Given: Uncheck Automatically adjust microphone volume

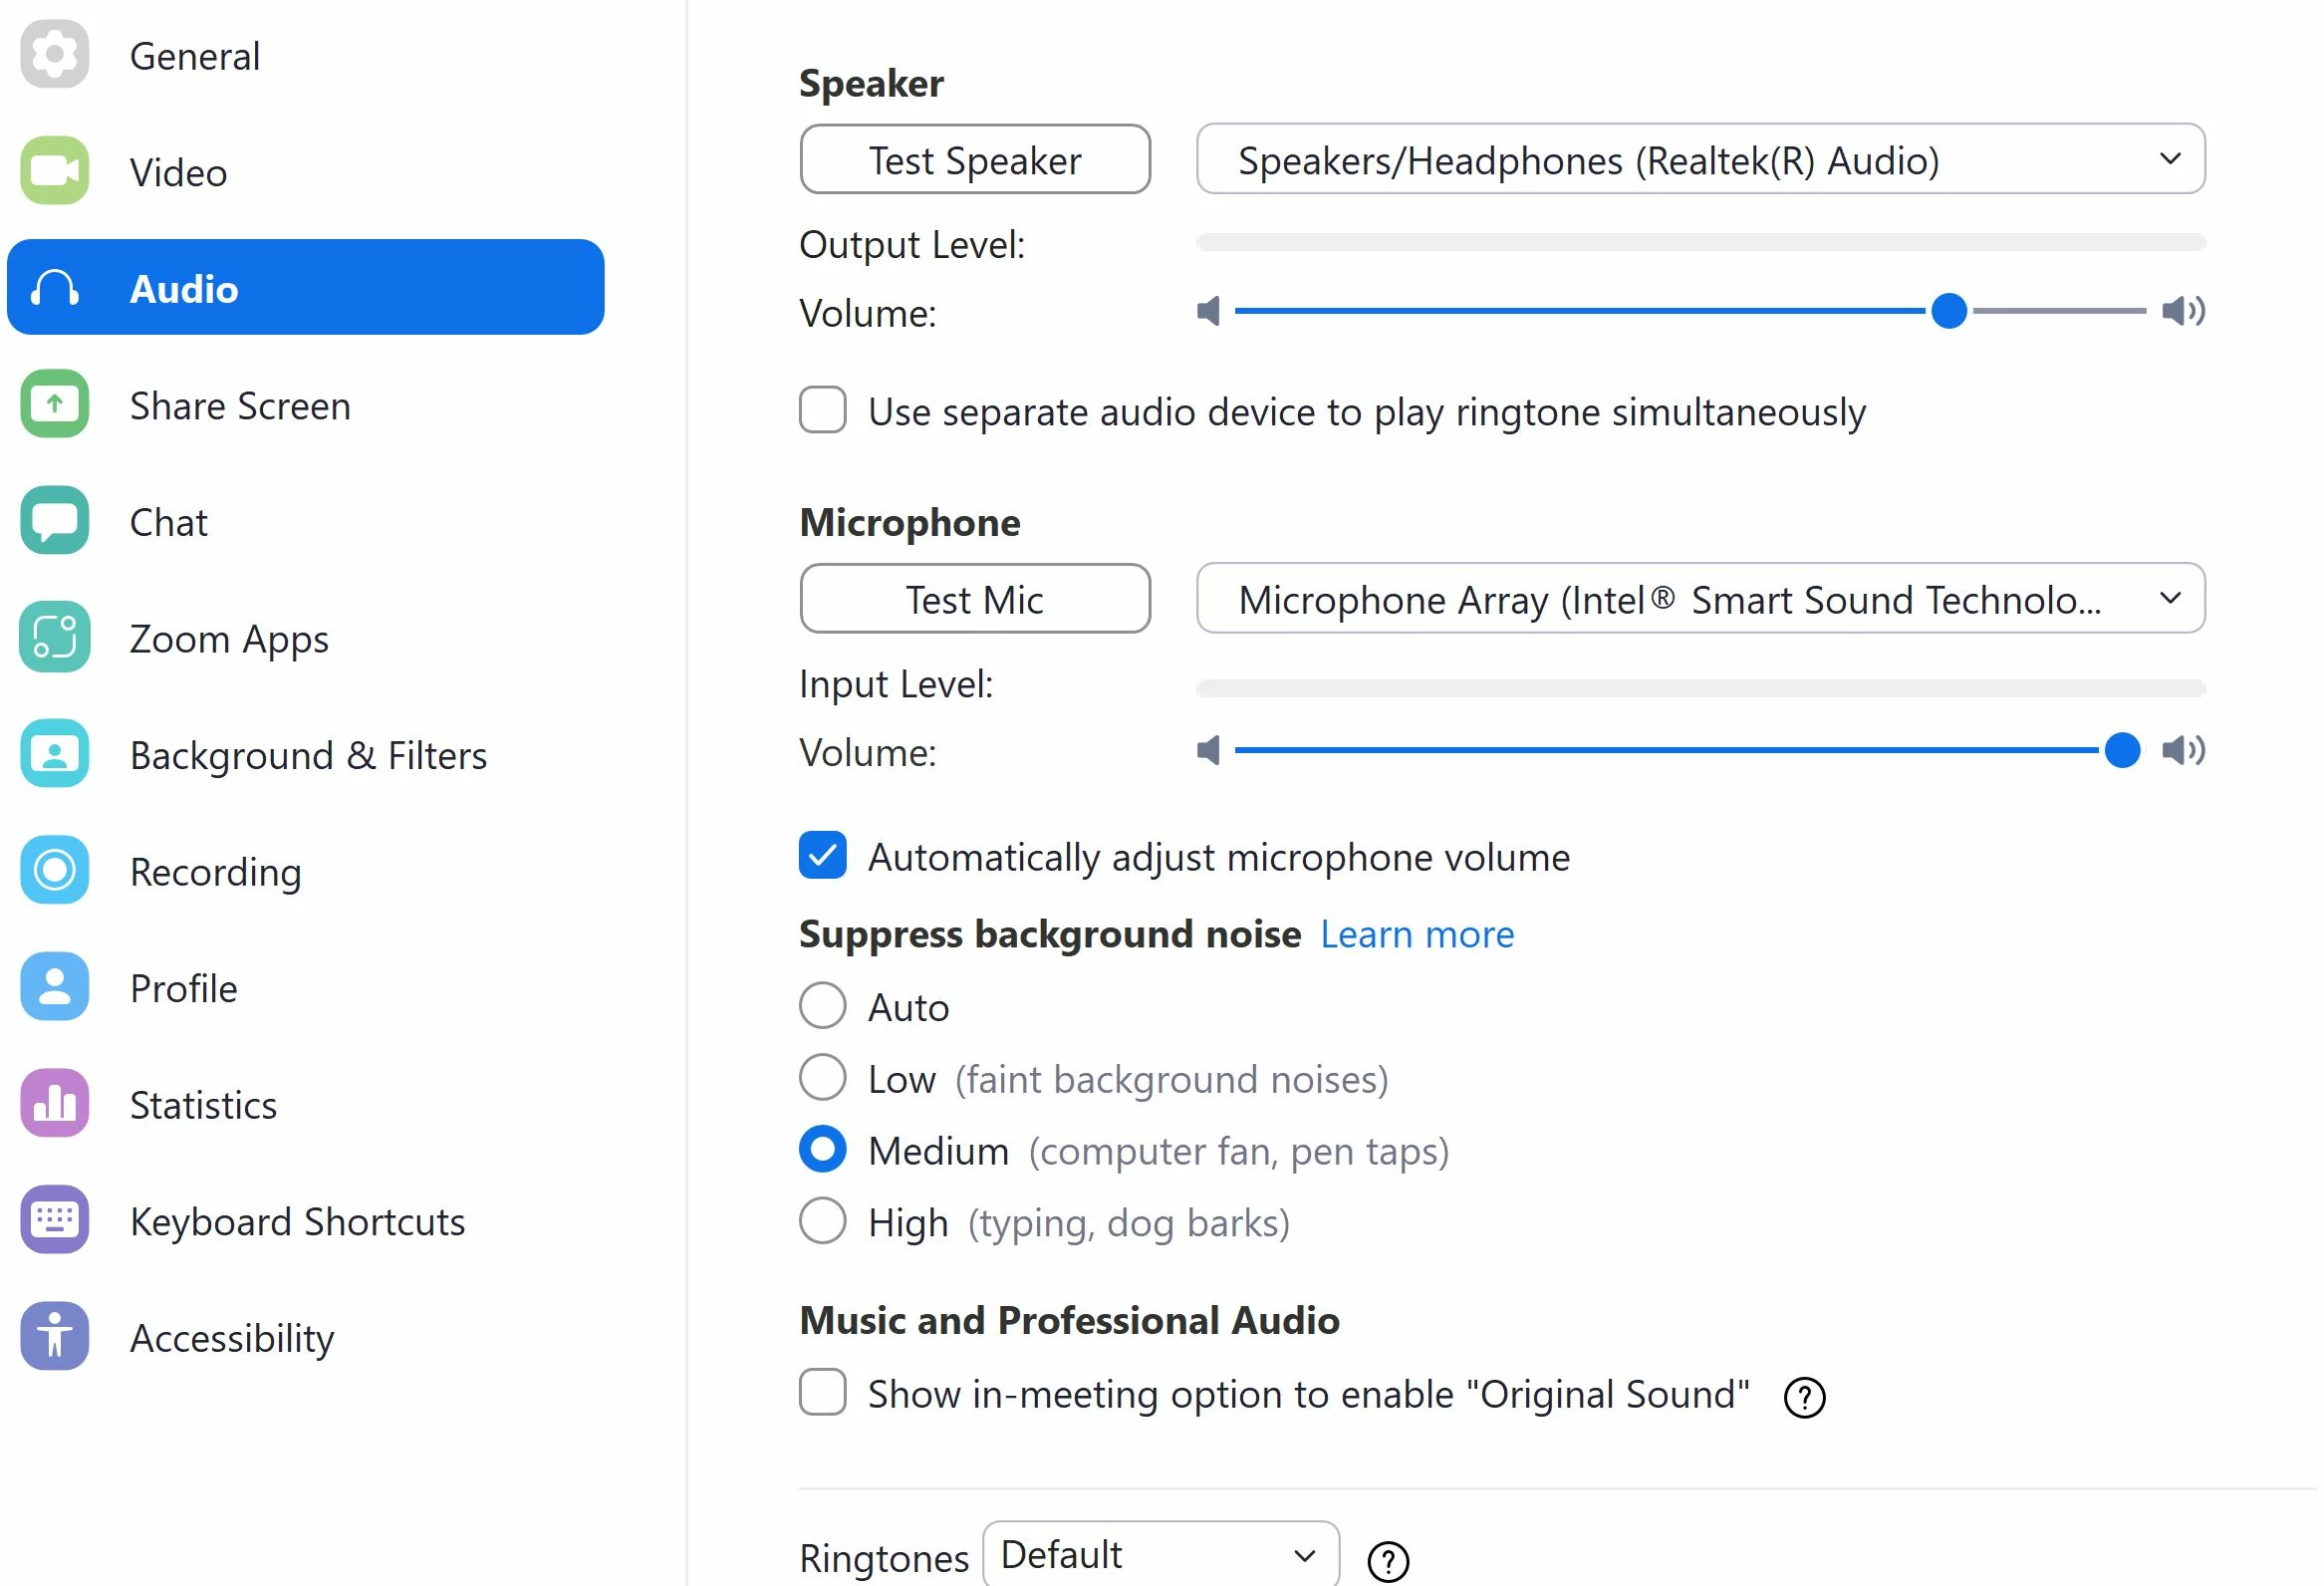Looking at the screenshot, I should click(823, 856).
